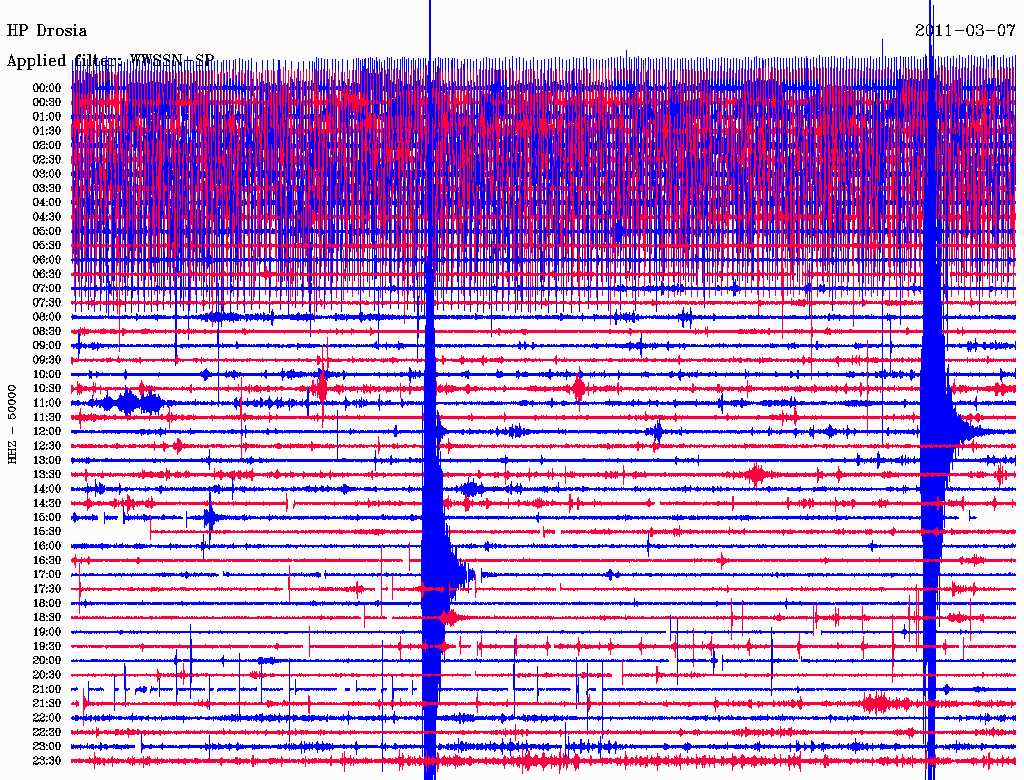Select the 05:30 time label
The image size is (1024, 780).
(x=47, y=245)
